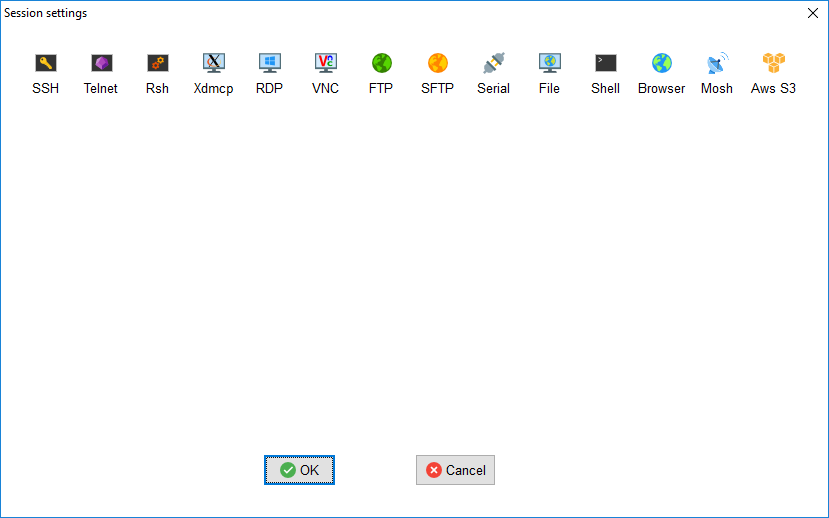Close the Session settings dialog window
This screenshot has height=518, width=829.
pos(812,13)
